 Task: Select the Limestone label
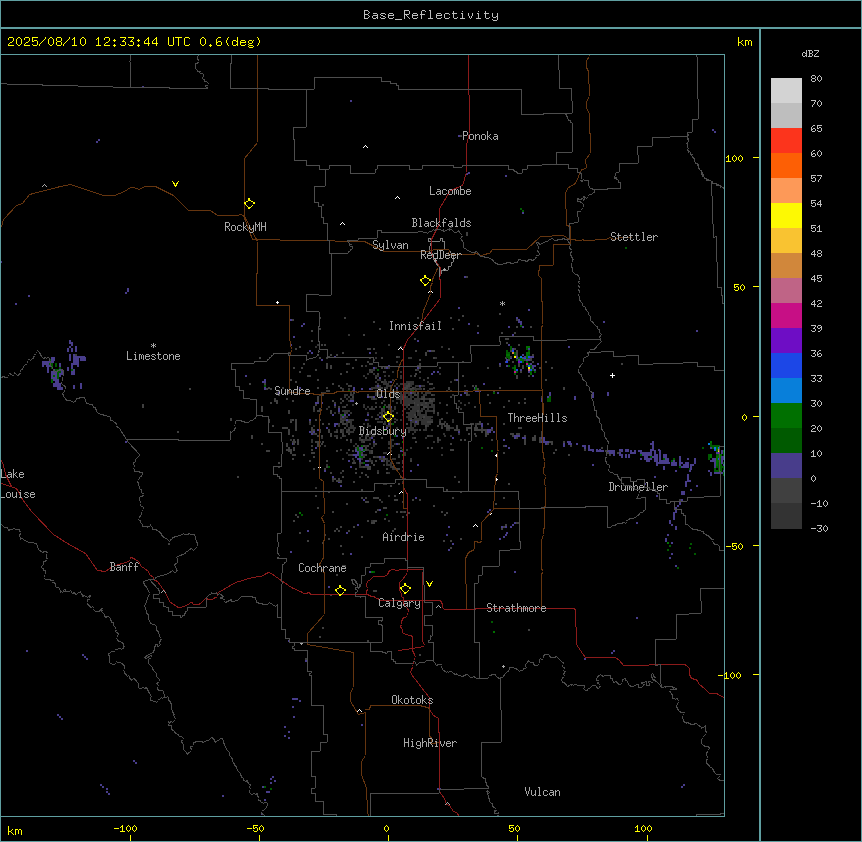click(x=153, y=356)
